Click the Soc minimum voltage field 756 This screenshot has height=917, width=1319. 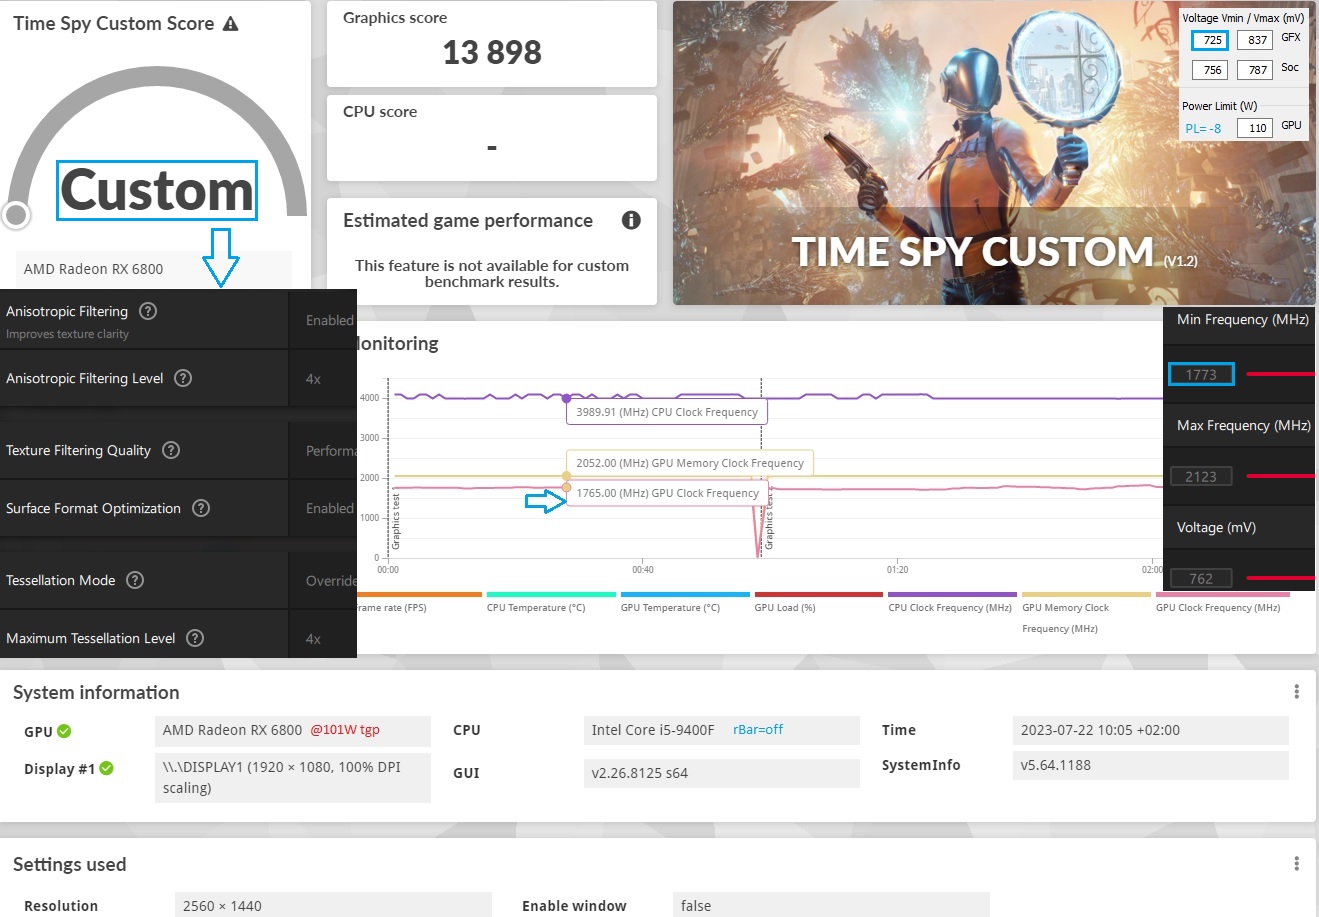pos(1210,70)
